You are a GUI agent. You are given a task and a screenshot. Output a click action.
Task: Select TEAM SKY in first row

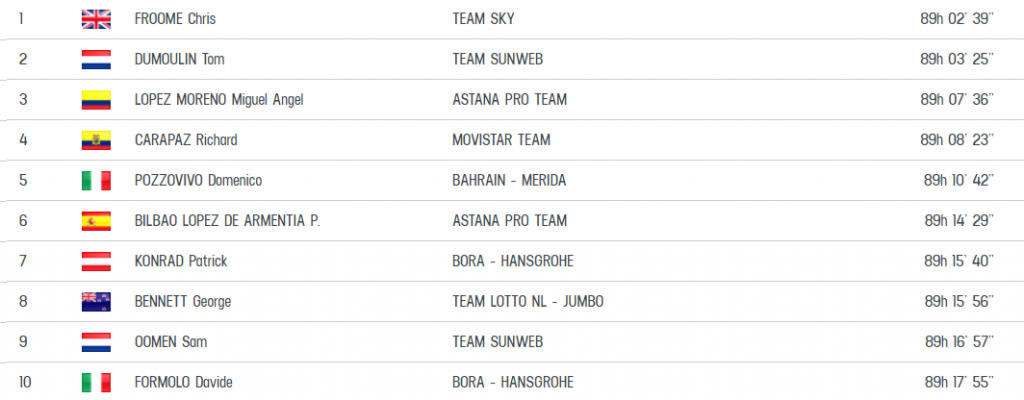483,19
